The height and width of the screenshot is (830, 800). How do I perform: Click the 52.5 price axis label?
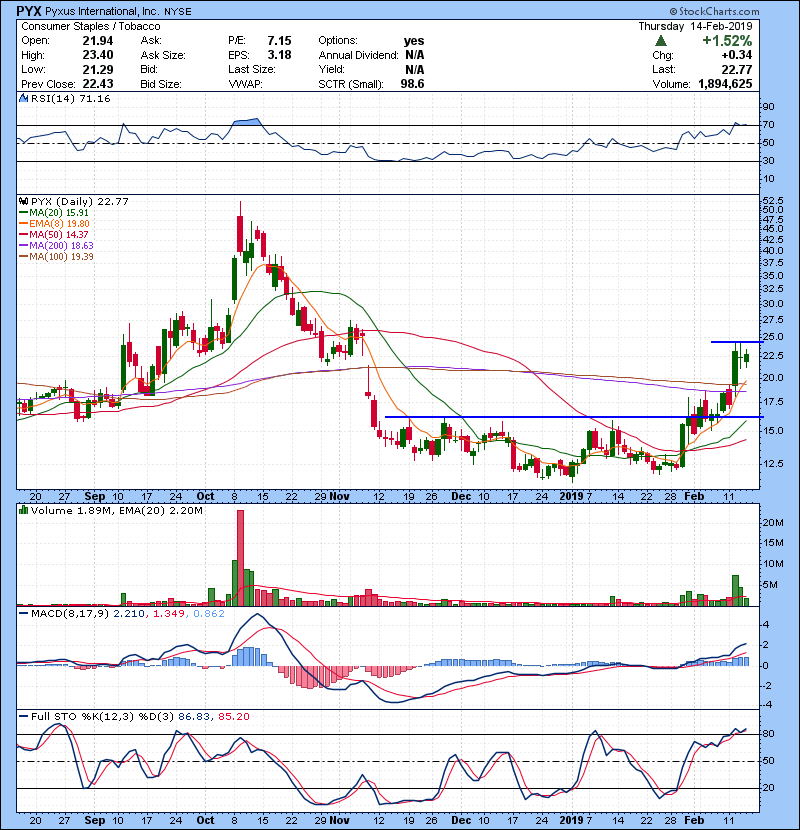[773, 201]
